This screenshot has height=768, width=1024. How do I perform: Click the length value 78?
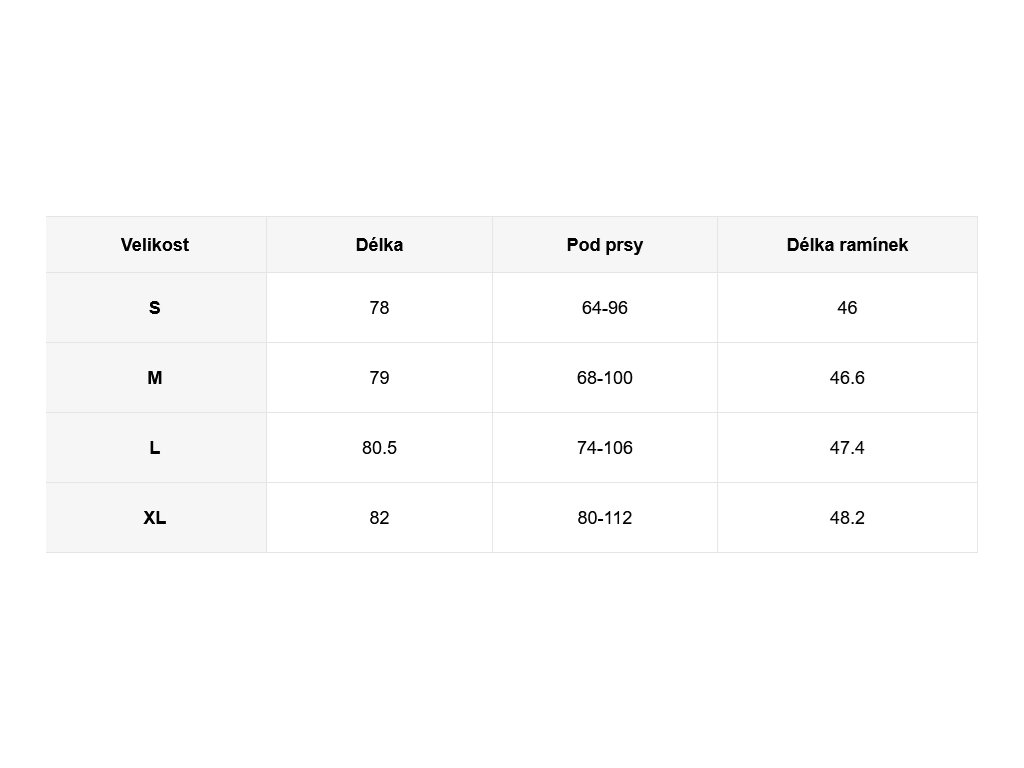tap(379, 308)
